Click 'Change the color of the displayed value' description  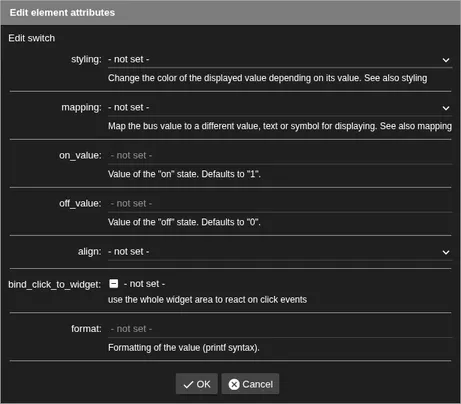[267, 78]
